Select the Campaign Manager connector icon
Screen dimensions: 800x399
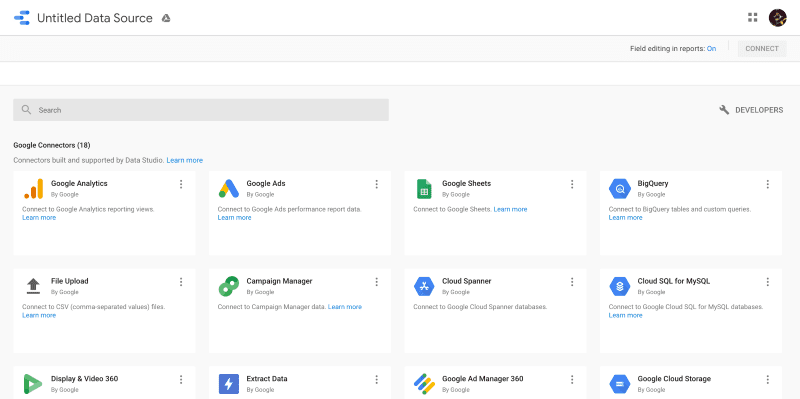click(229, 286)
